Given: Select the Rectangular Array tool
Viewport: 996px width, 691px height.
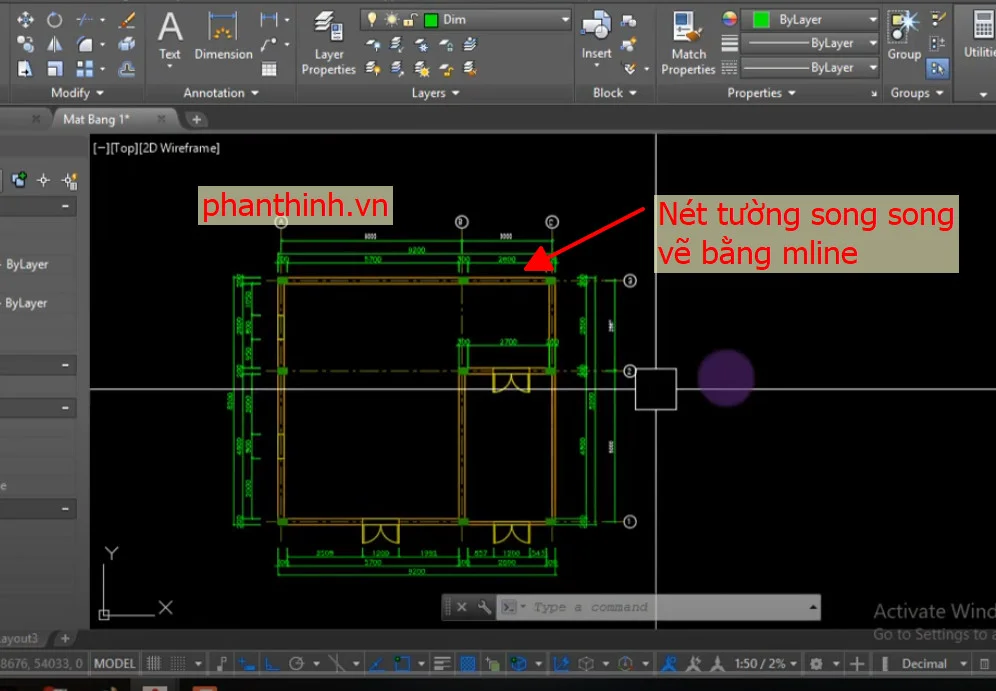Looking at the screenshot, I should [x=84, y=68].
